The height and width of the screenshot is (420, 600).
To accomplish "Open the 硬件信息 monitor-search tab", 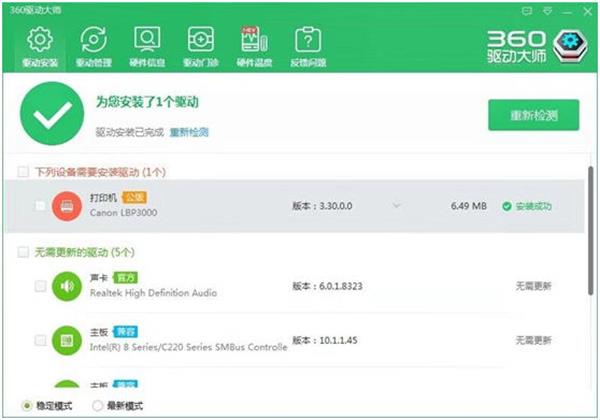I will pos(147,47).
